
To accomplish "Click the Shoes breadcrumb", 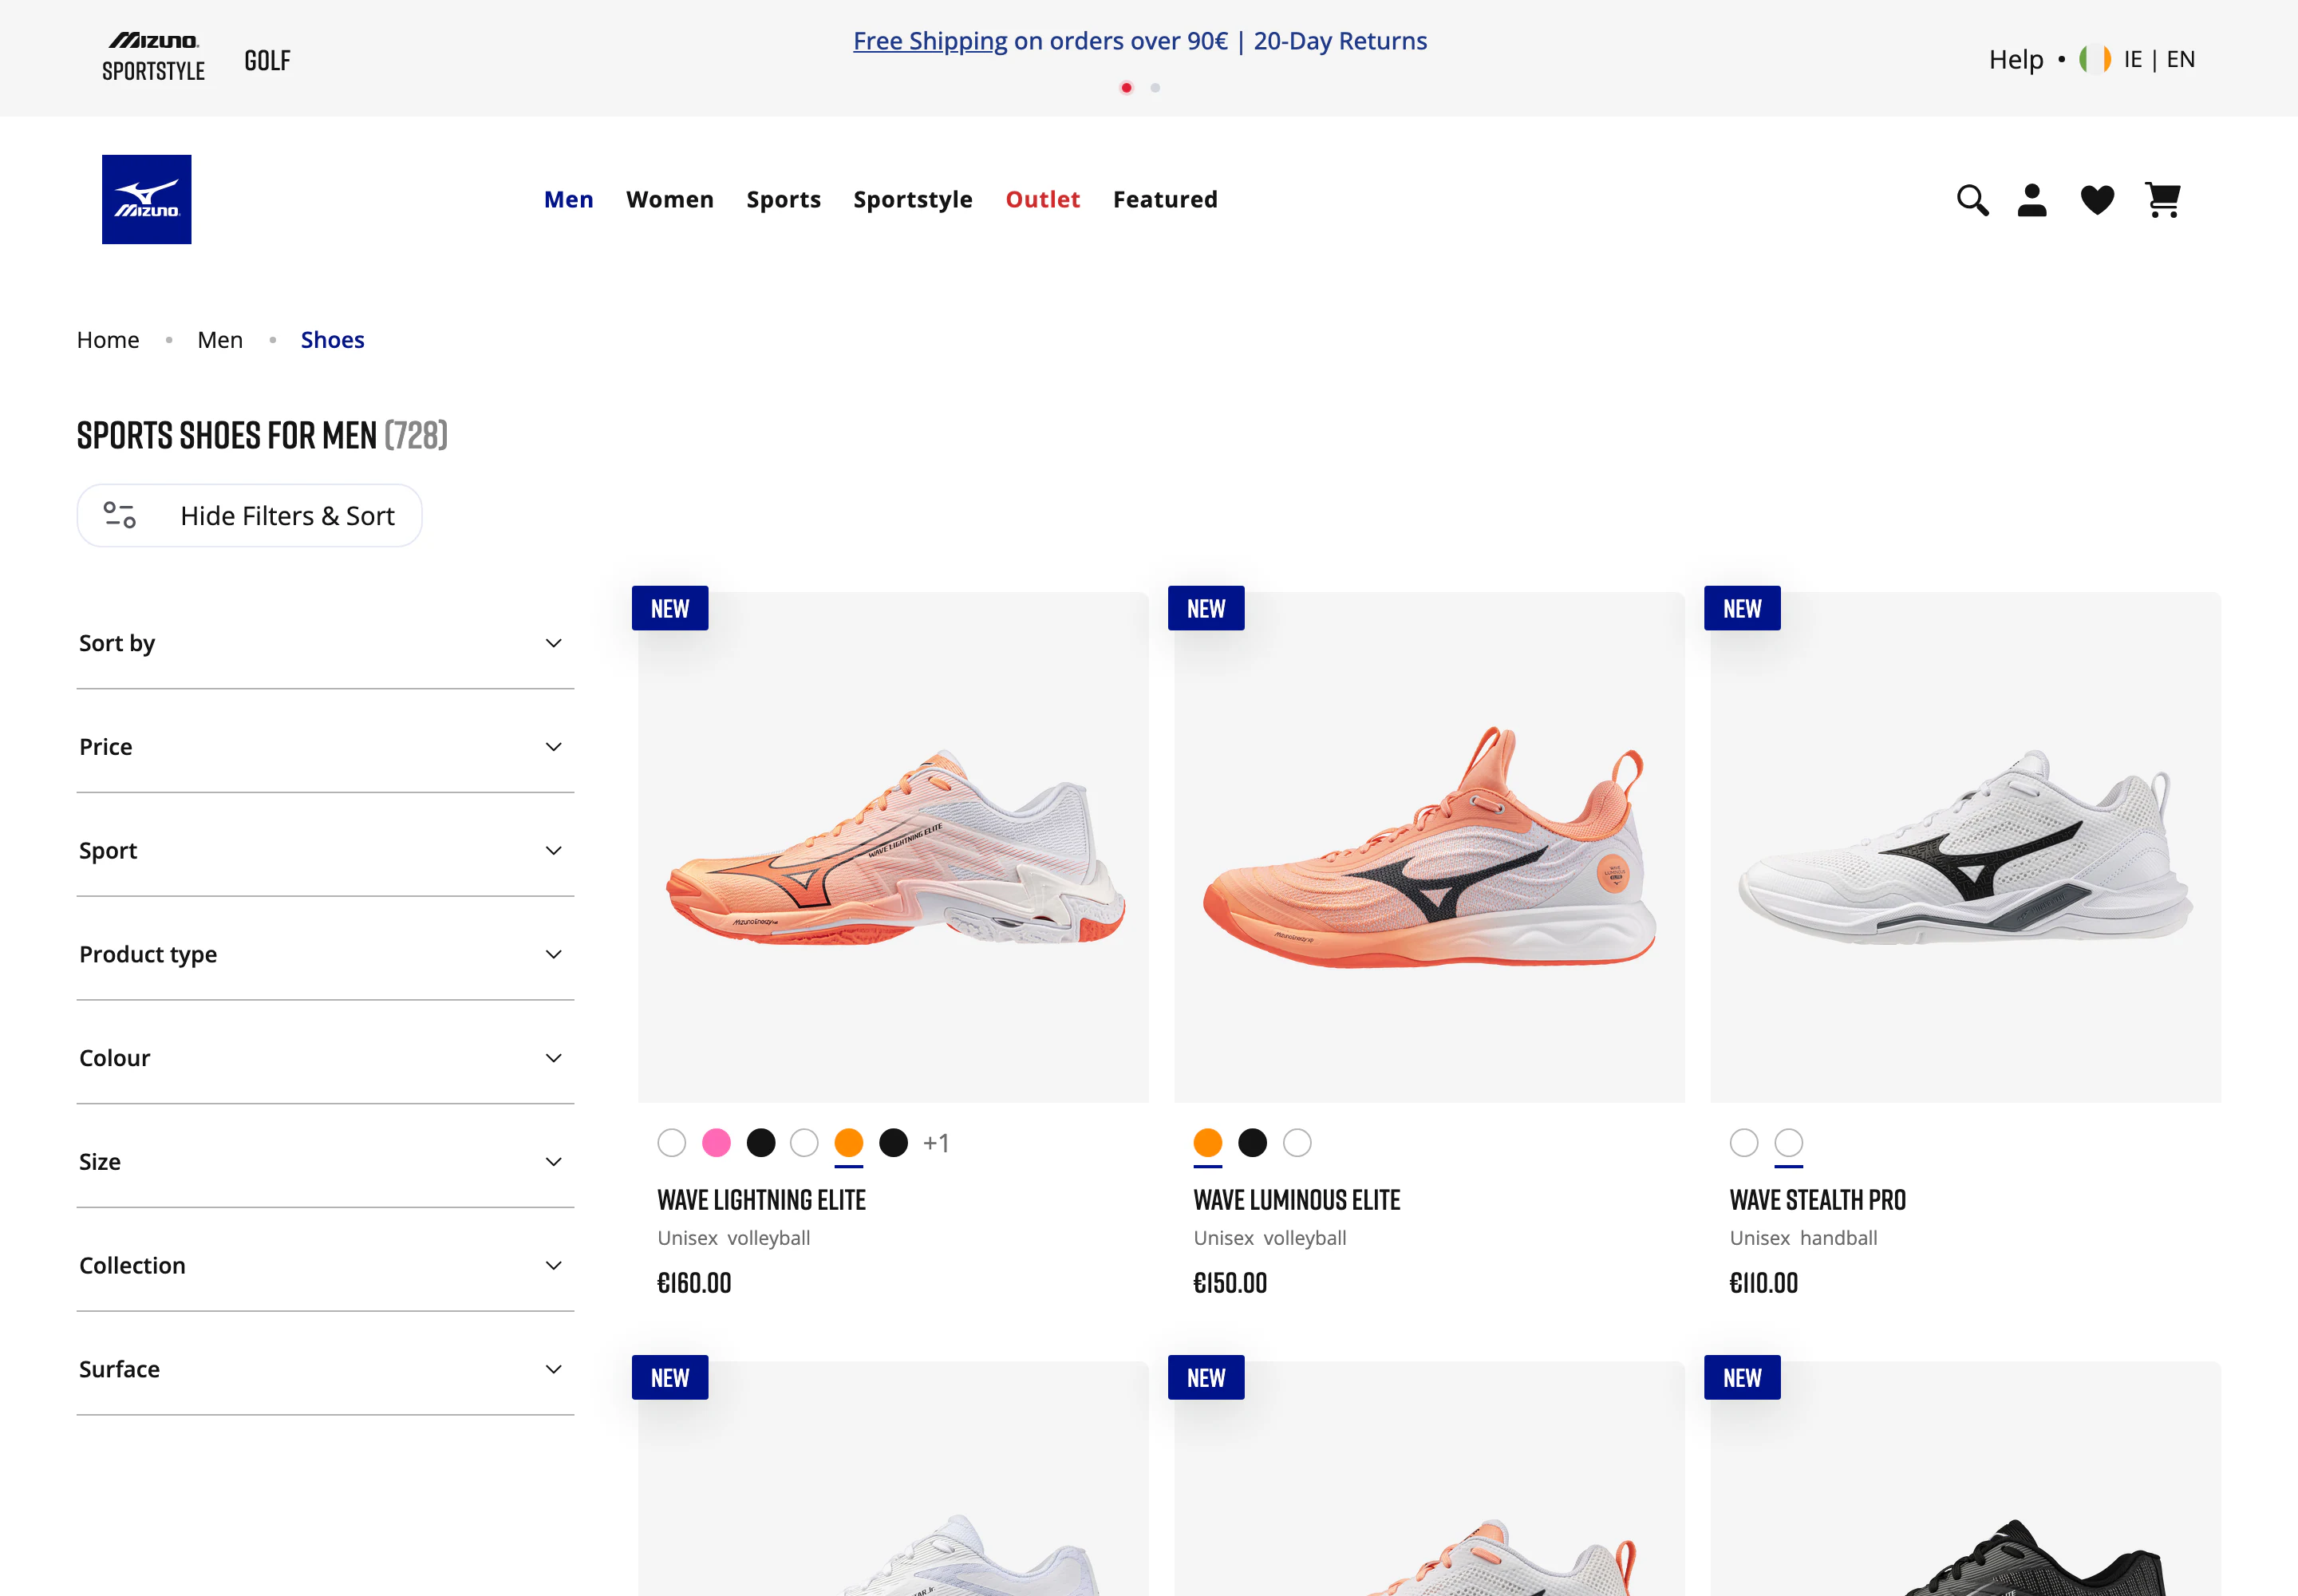I will [333, 340].
